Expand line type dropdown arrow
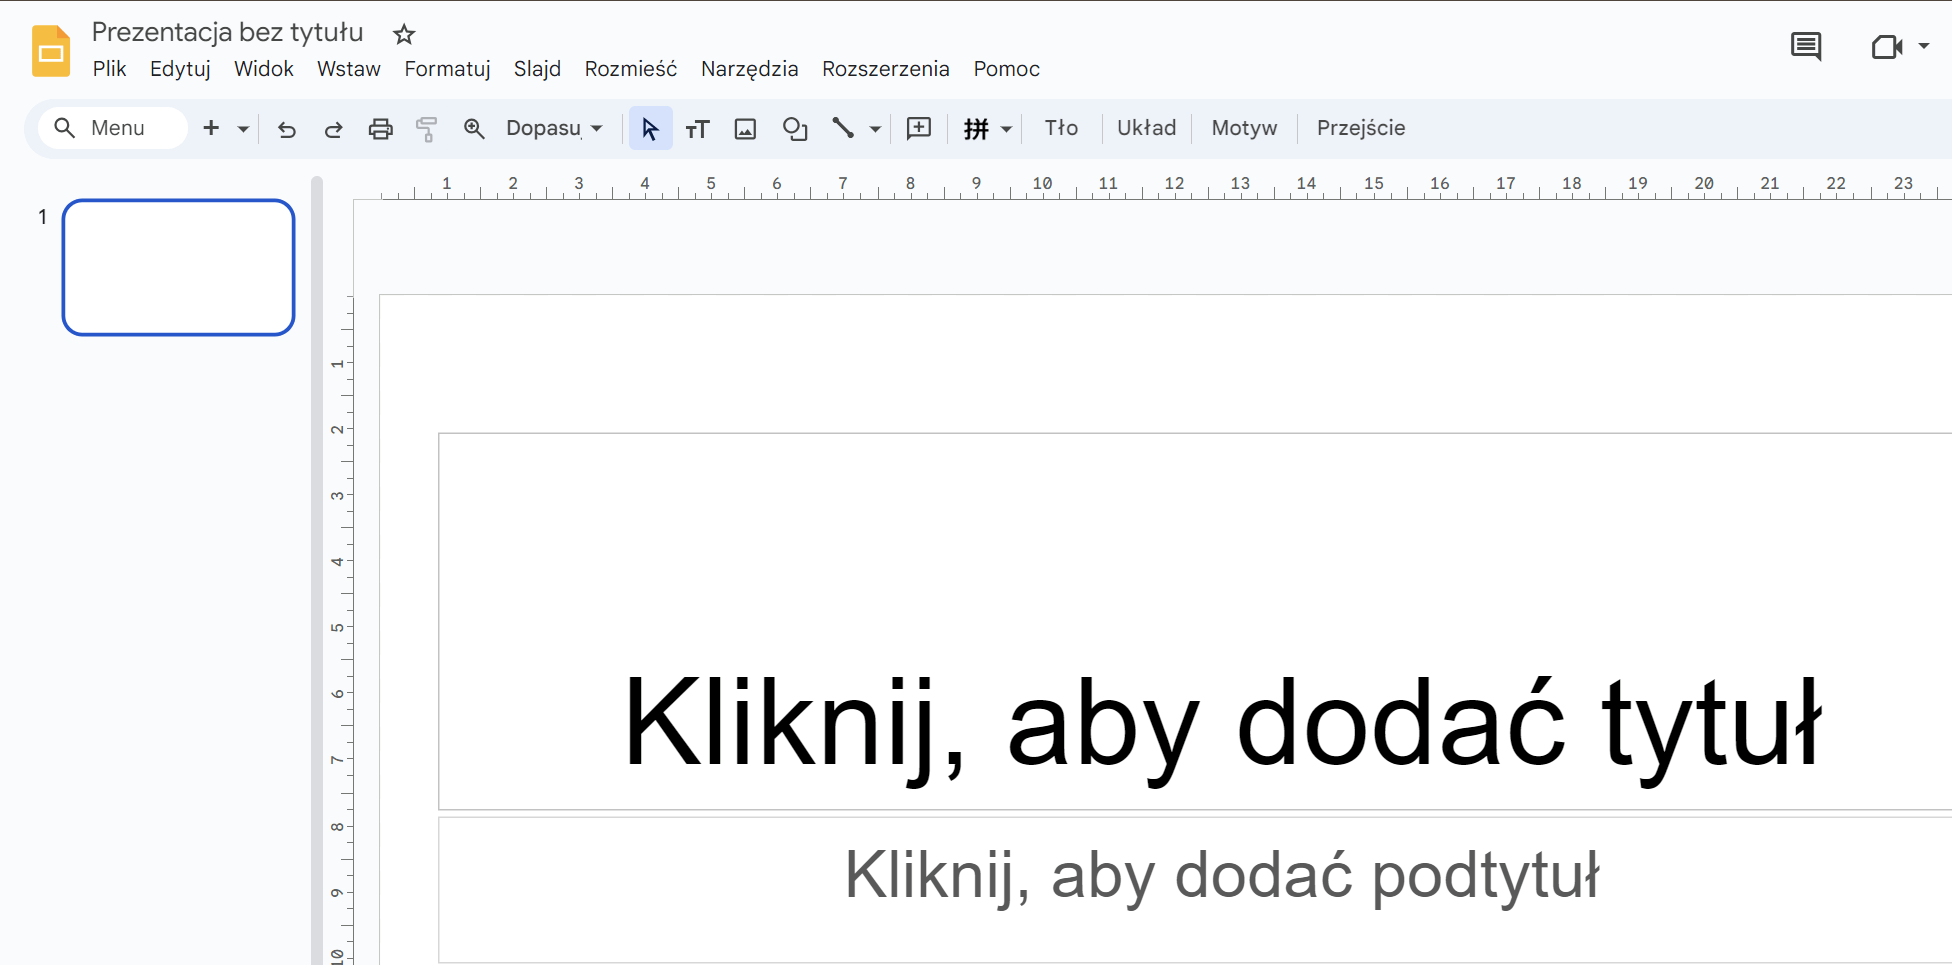1952x965 pixels. [x=875, y=129]
